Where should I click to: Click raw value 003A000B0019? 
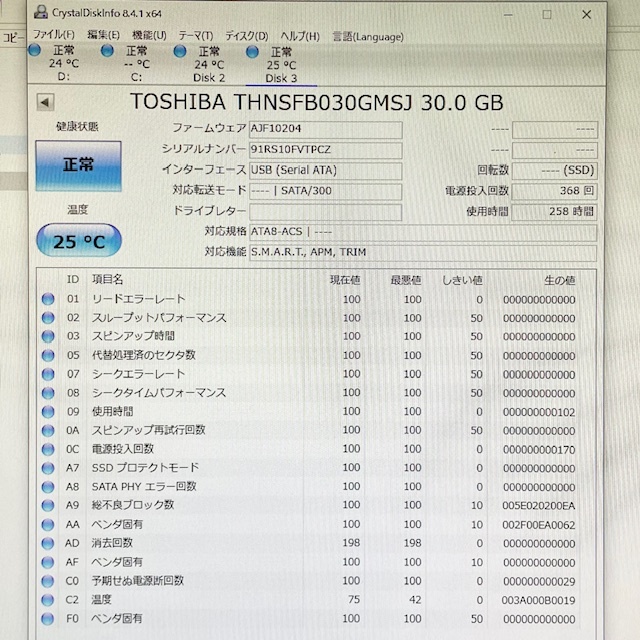tap(539, 600)
